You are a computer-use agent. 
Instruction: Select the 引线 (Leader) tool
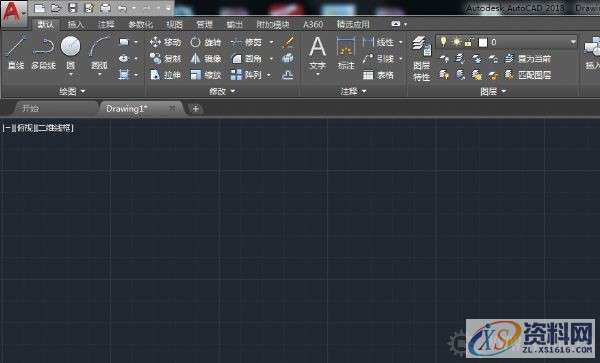[378, 59]
